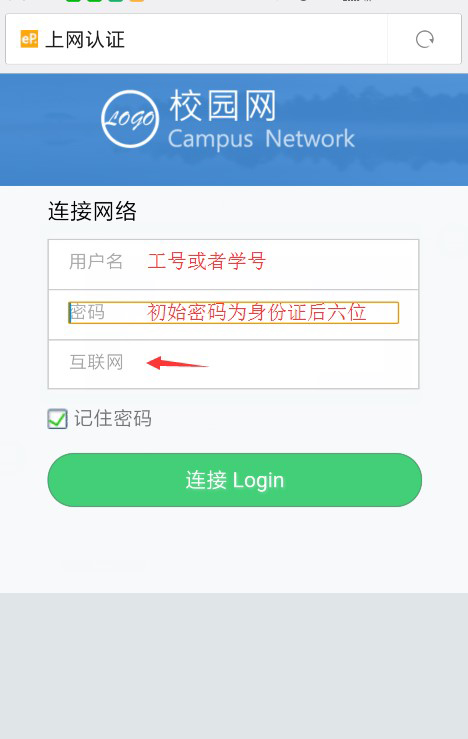Click the Campus Network subtitle text
468x739 pixels.
(261, 140)
